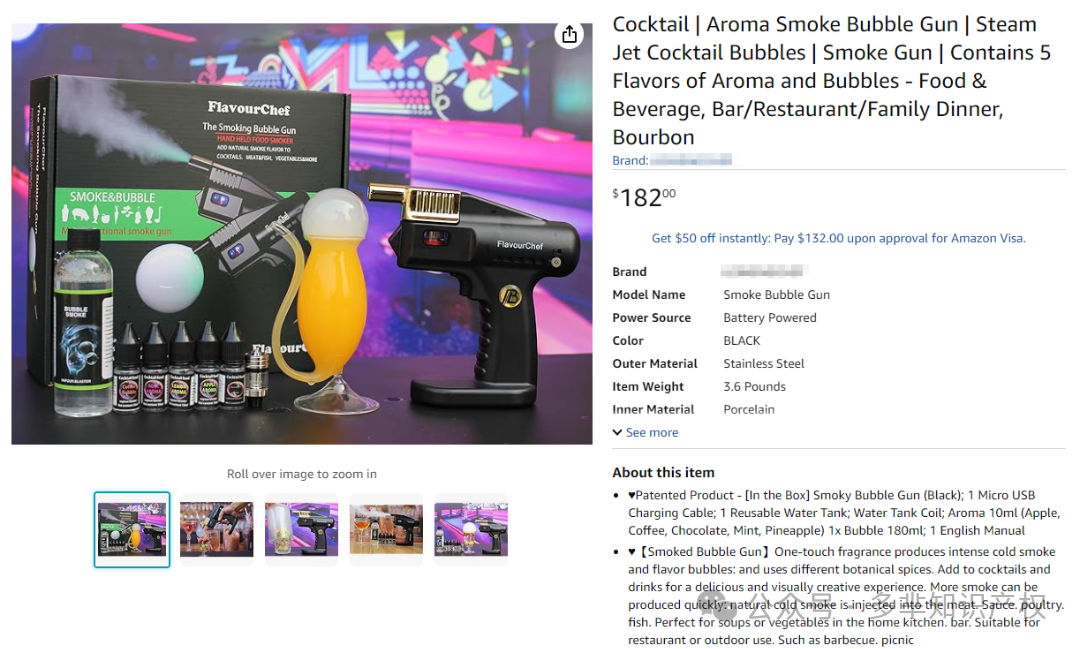Viewport: 1080px width, 649px height.
Task: Click the Brand link under the title
Action: [x=672, y=161]
